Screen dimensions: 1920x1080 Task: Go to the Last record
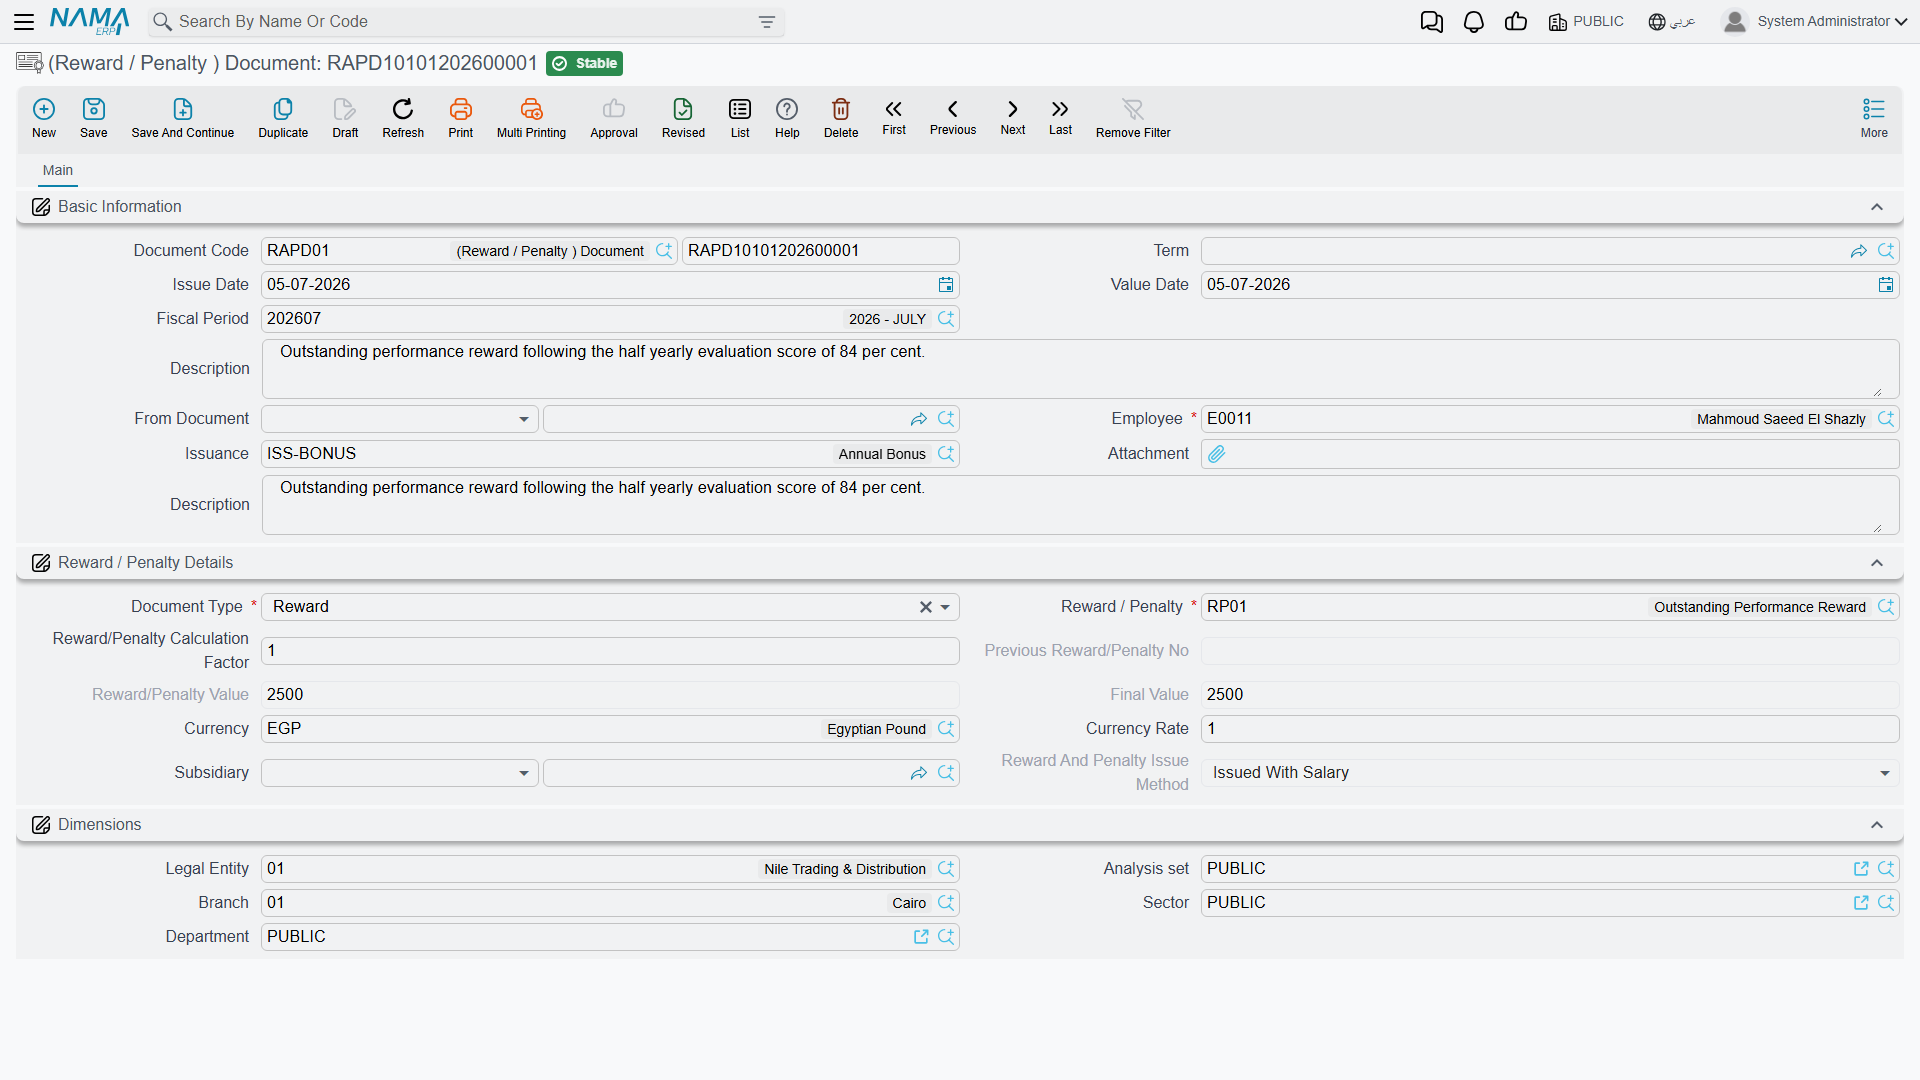1060,118
